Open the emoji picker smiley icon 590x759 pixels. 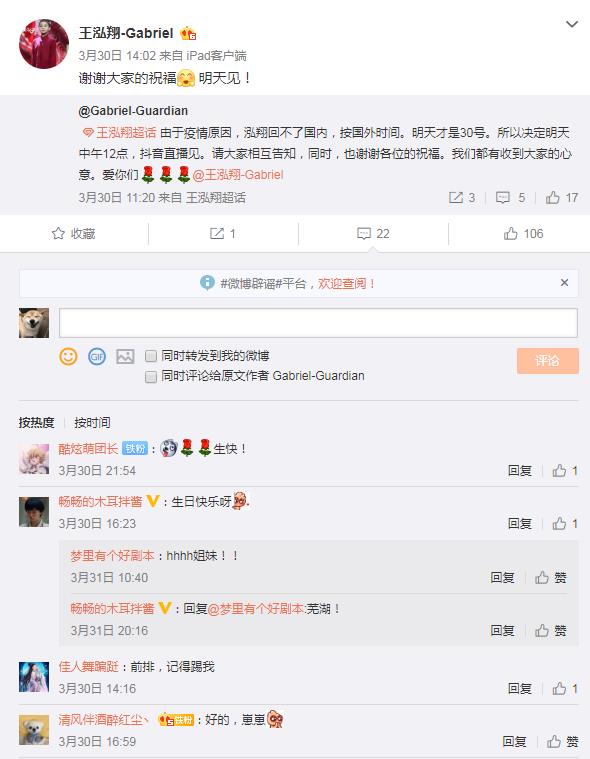[68, 356]
